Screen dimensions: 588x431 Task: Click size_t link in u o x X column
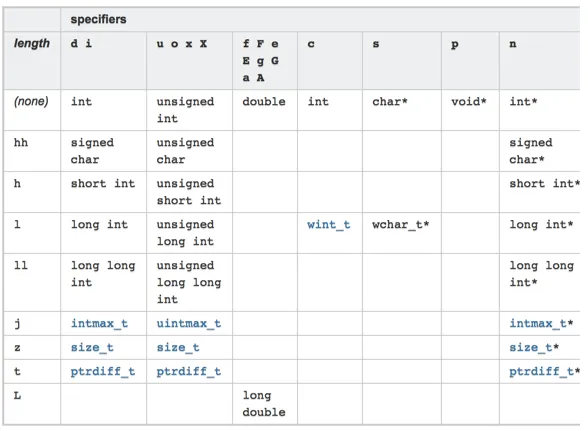pos(178,347)
